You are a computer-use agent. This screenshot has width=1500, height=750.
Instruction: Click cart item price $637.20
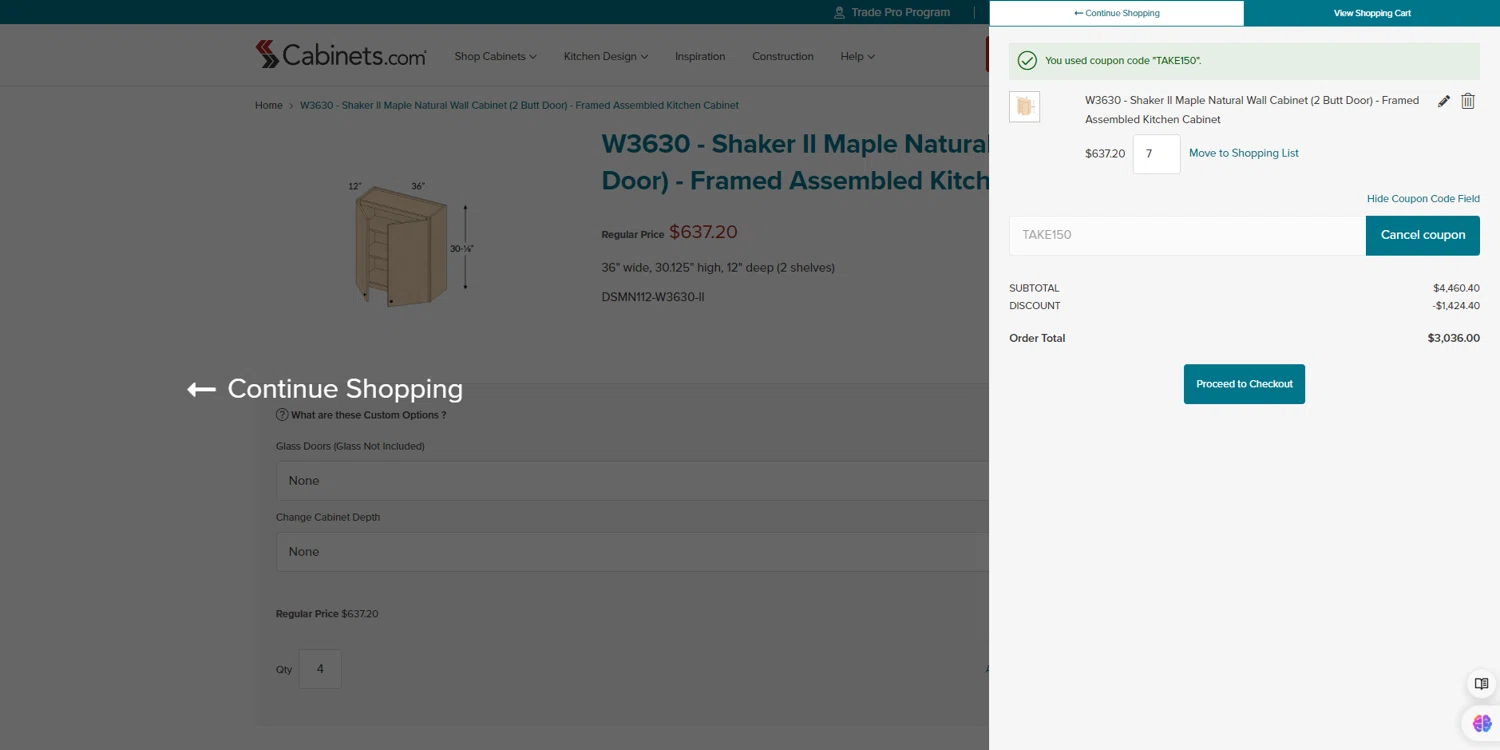pos(1105,154)
